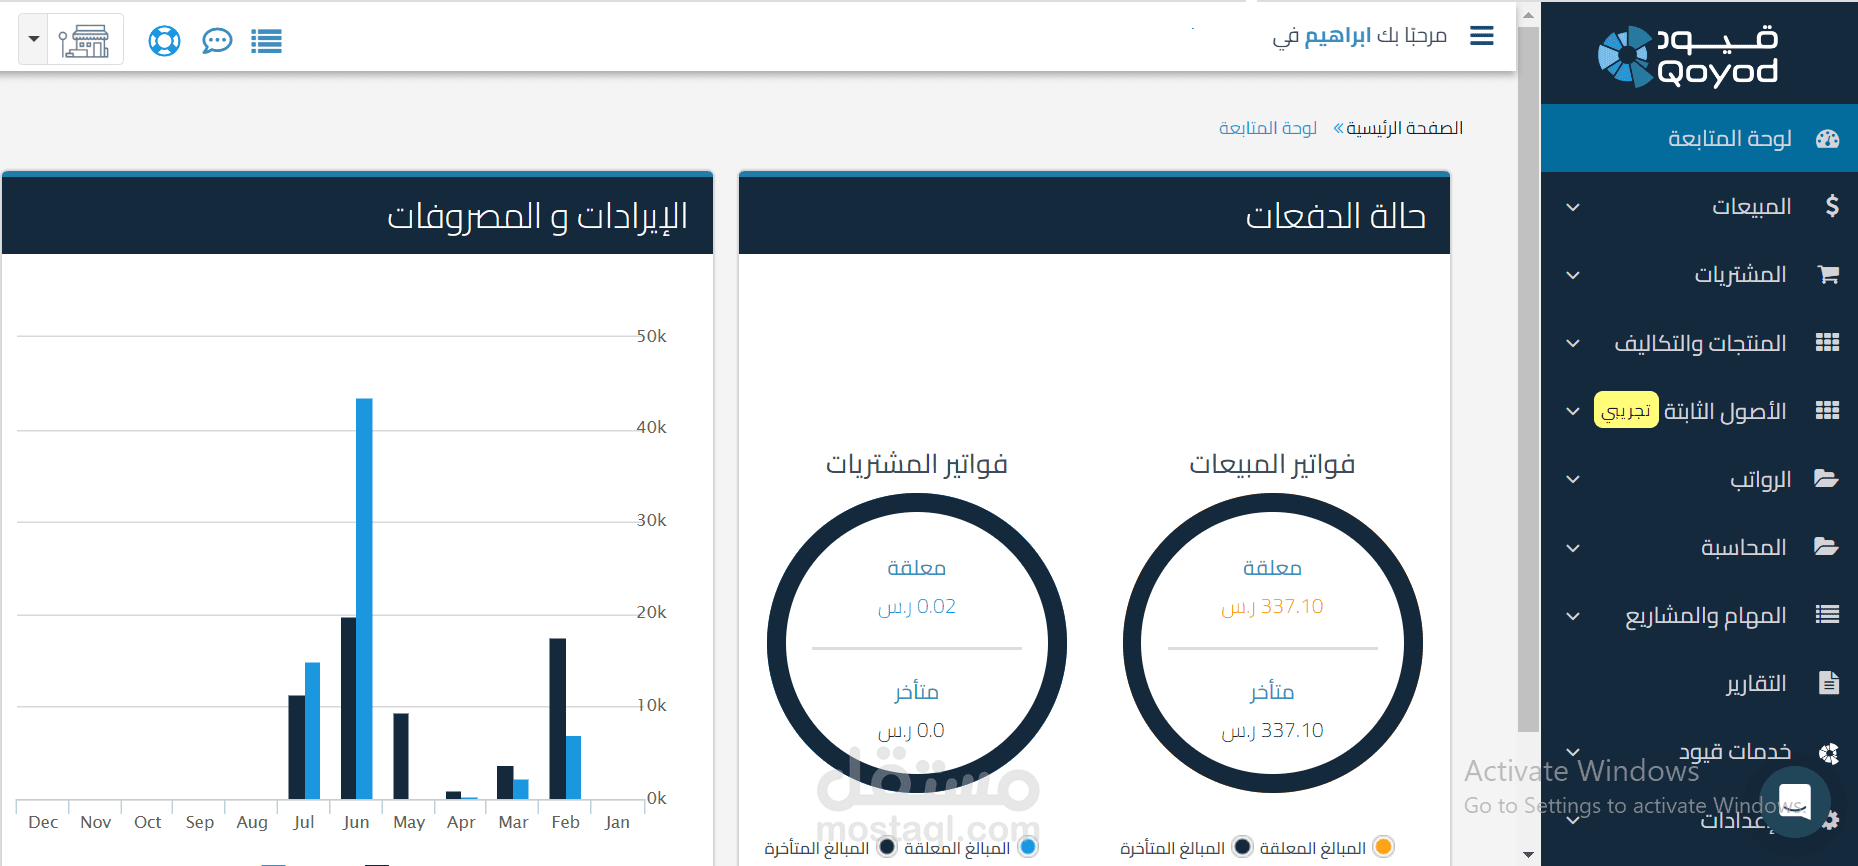Viewport: 1858px width, 866px height.
Task: Click the grid icon beside الأصول الثابتة
Action: (x=1828, y=410)
